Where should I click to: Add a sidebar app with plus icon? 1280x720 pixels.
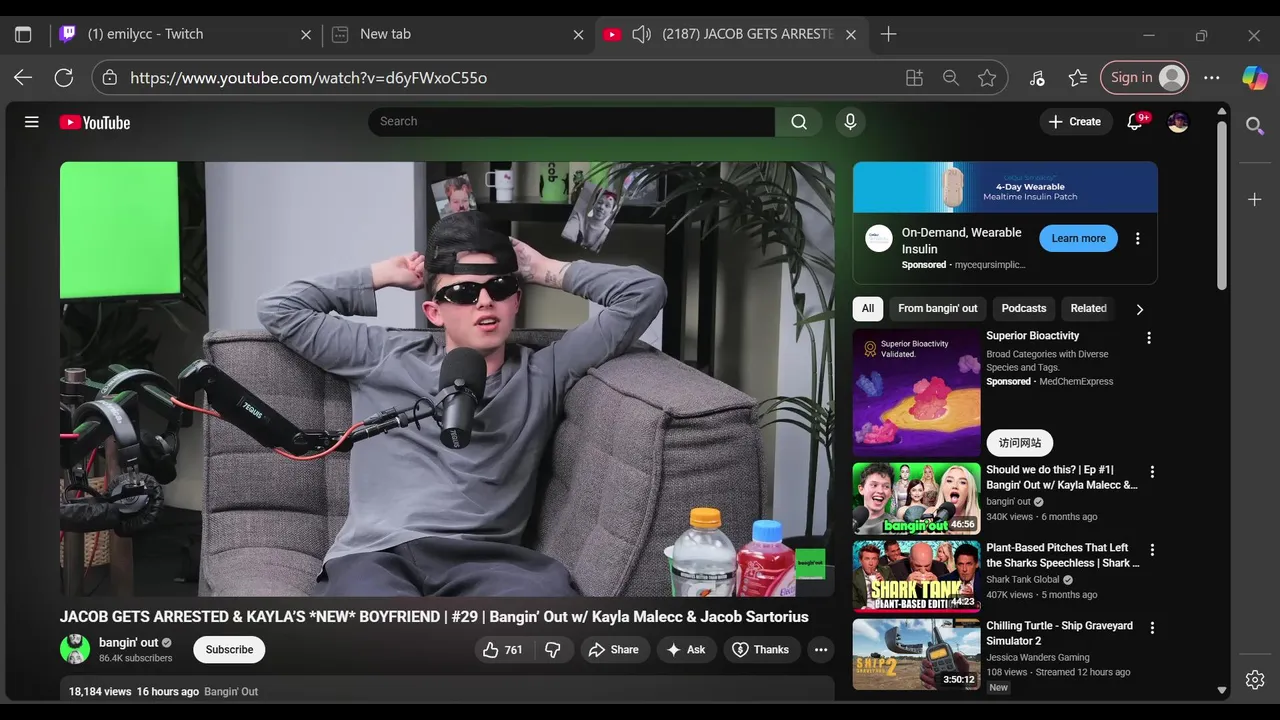(x=1255, y=200)
